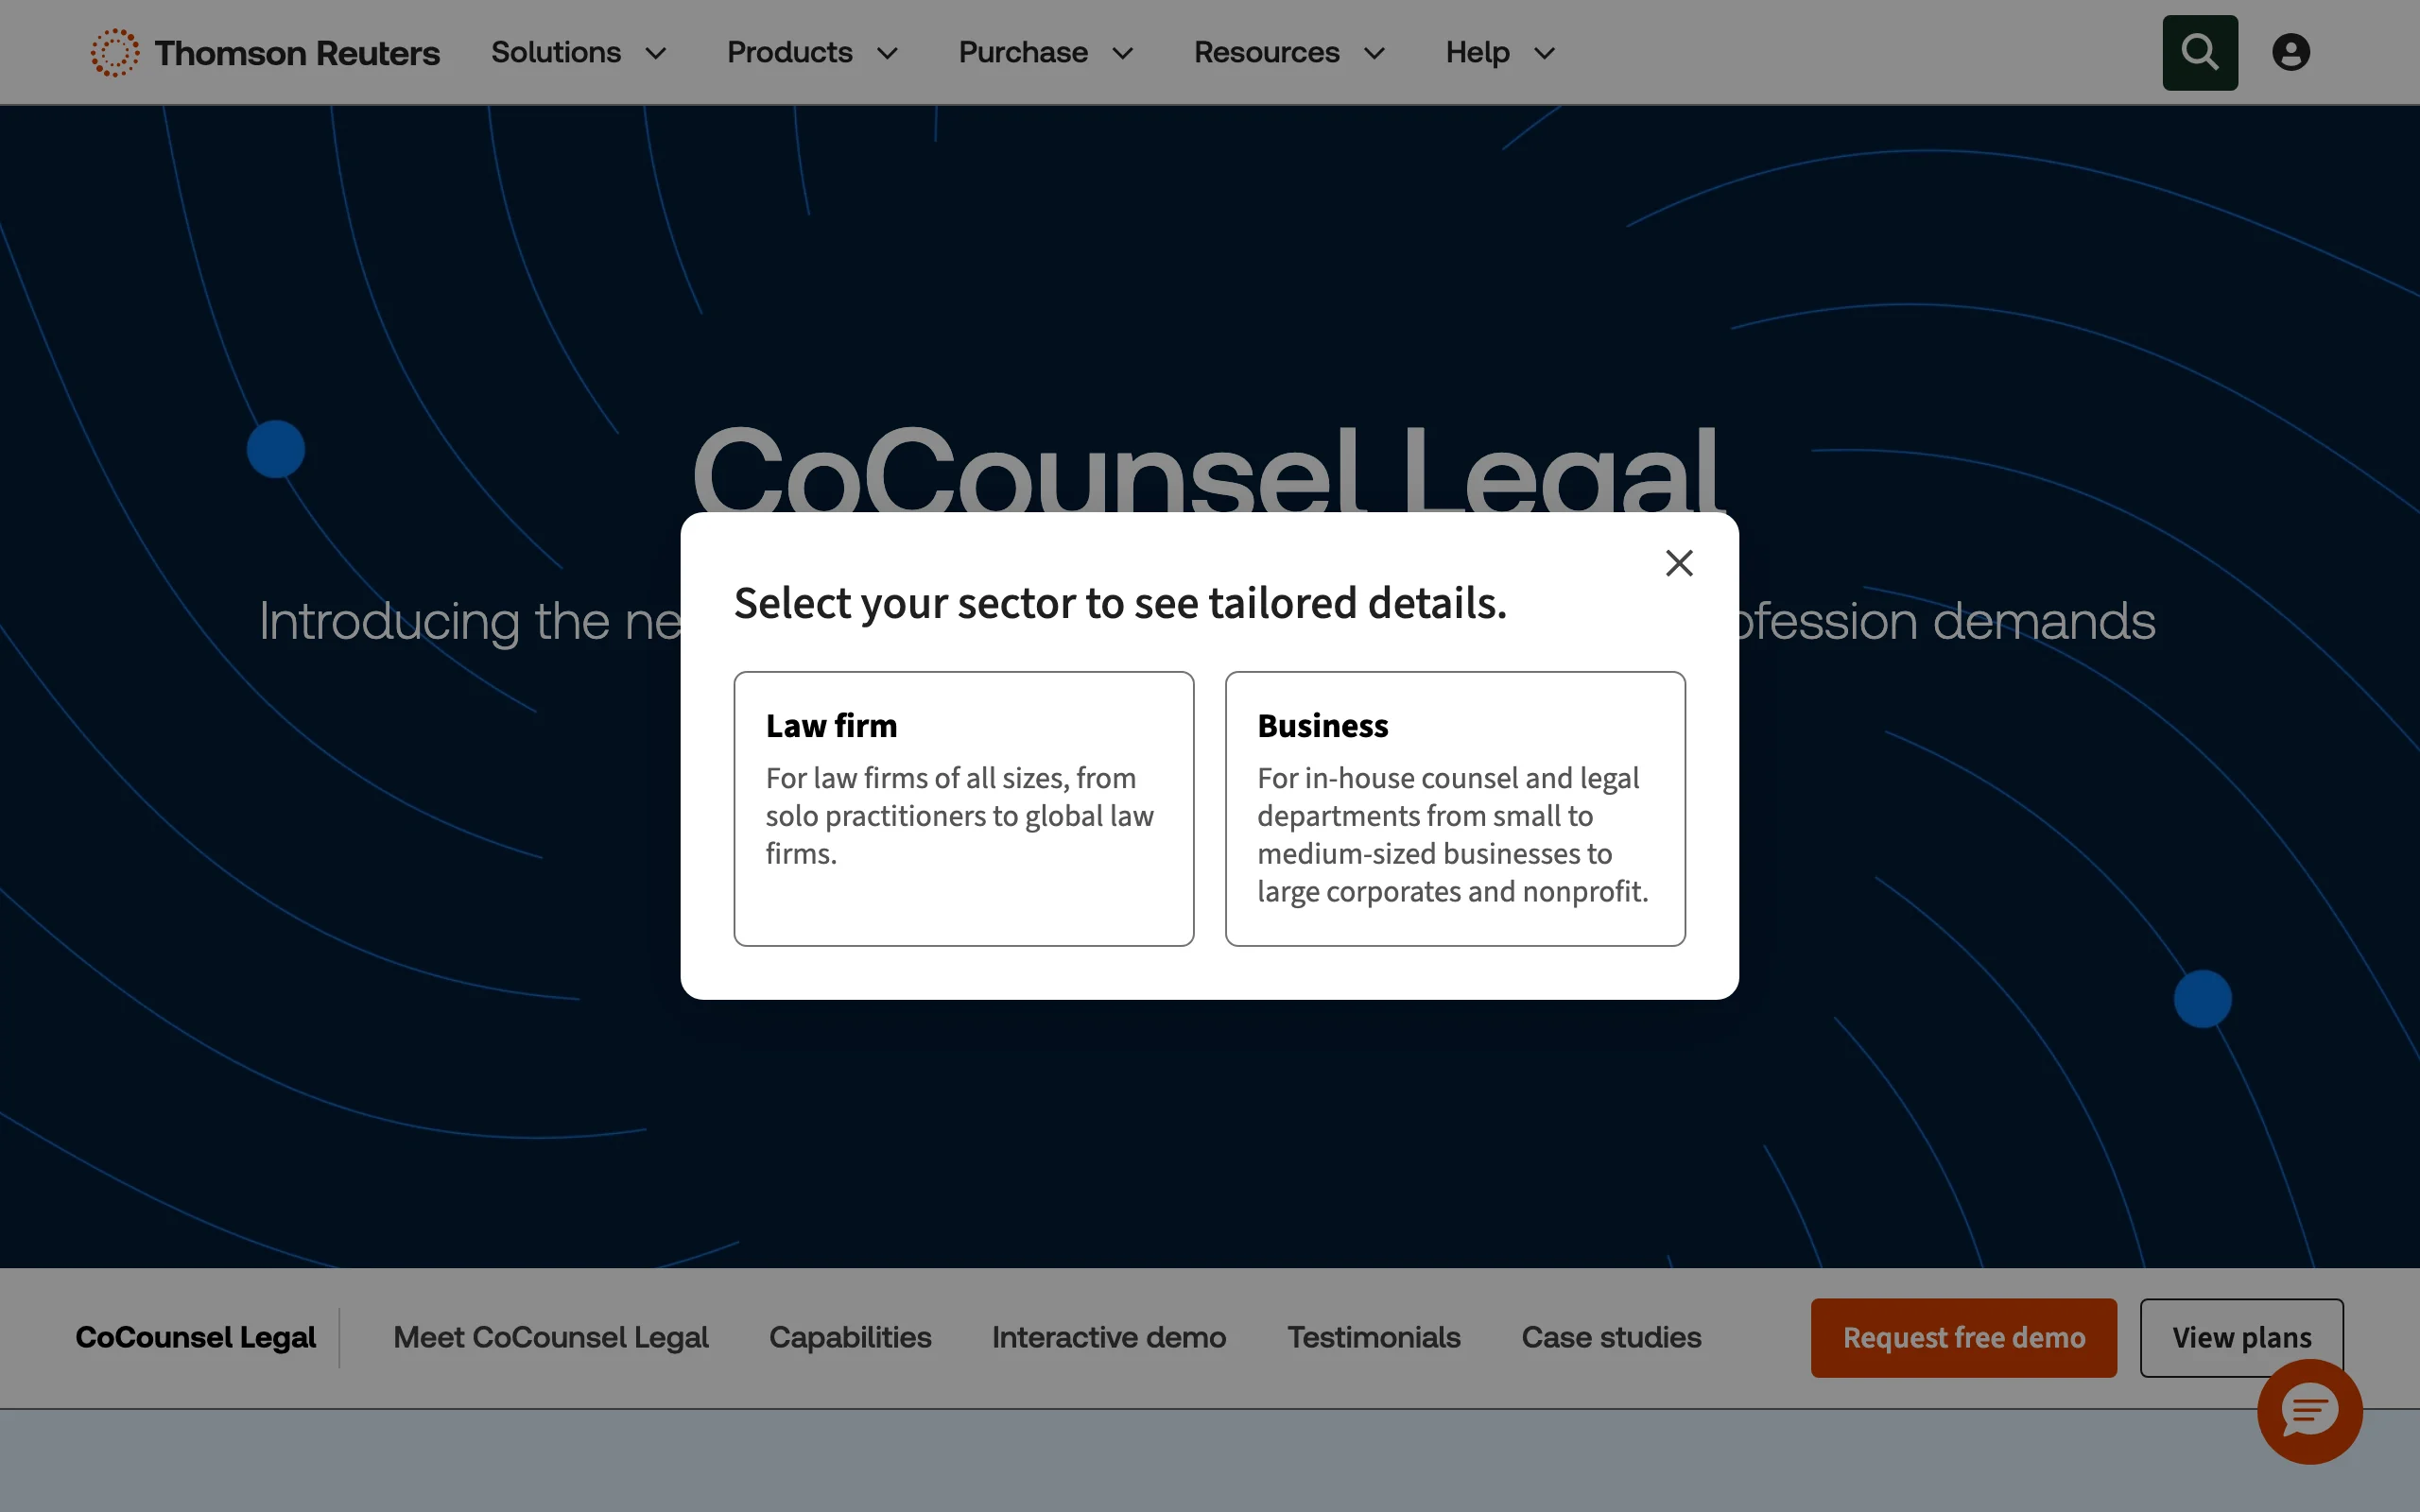Jump to Case studies section
Viewport: 2420px width, 1512px height.
click(1611, 1337)
